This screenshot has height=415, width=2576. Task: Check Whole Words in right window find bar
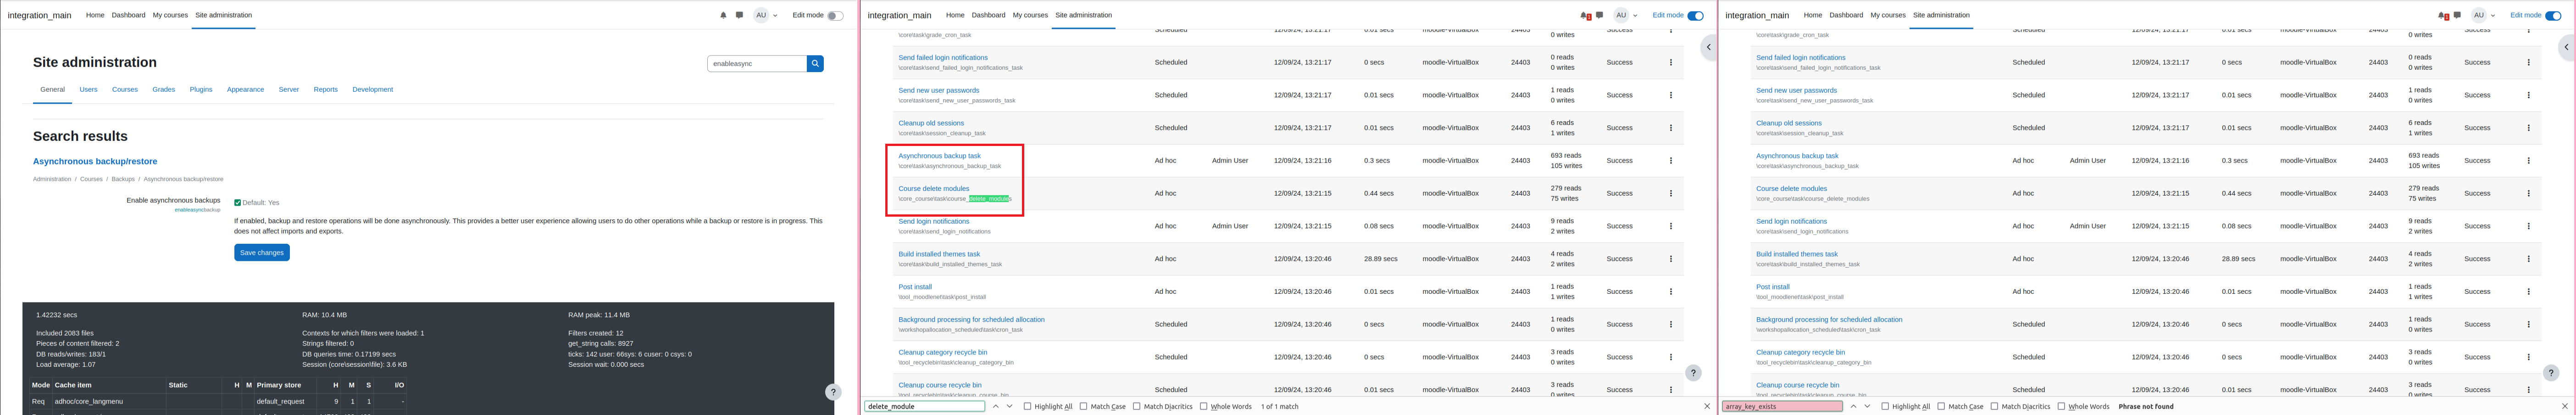coord(2061,406)
